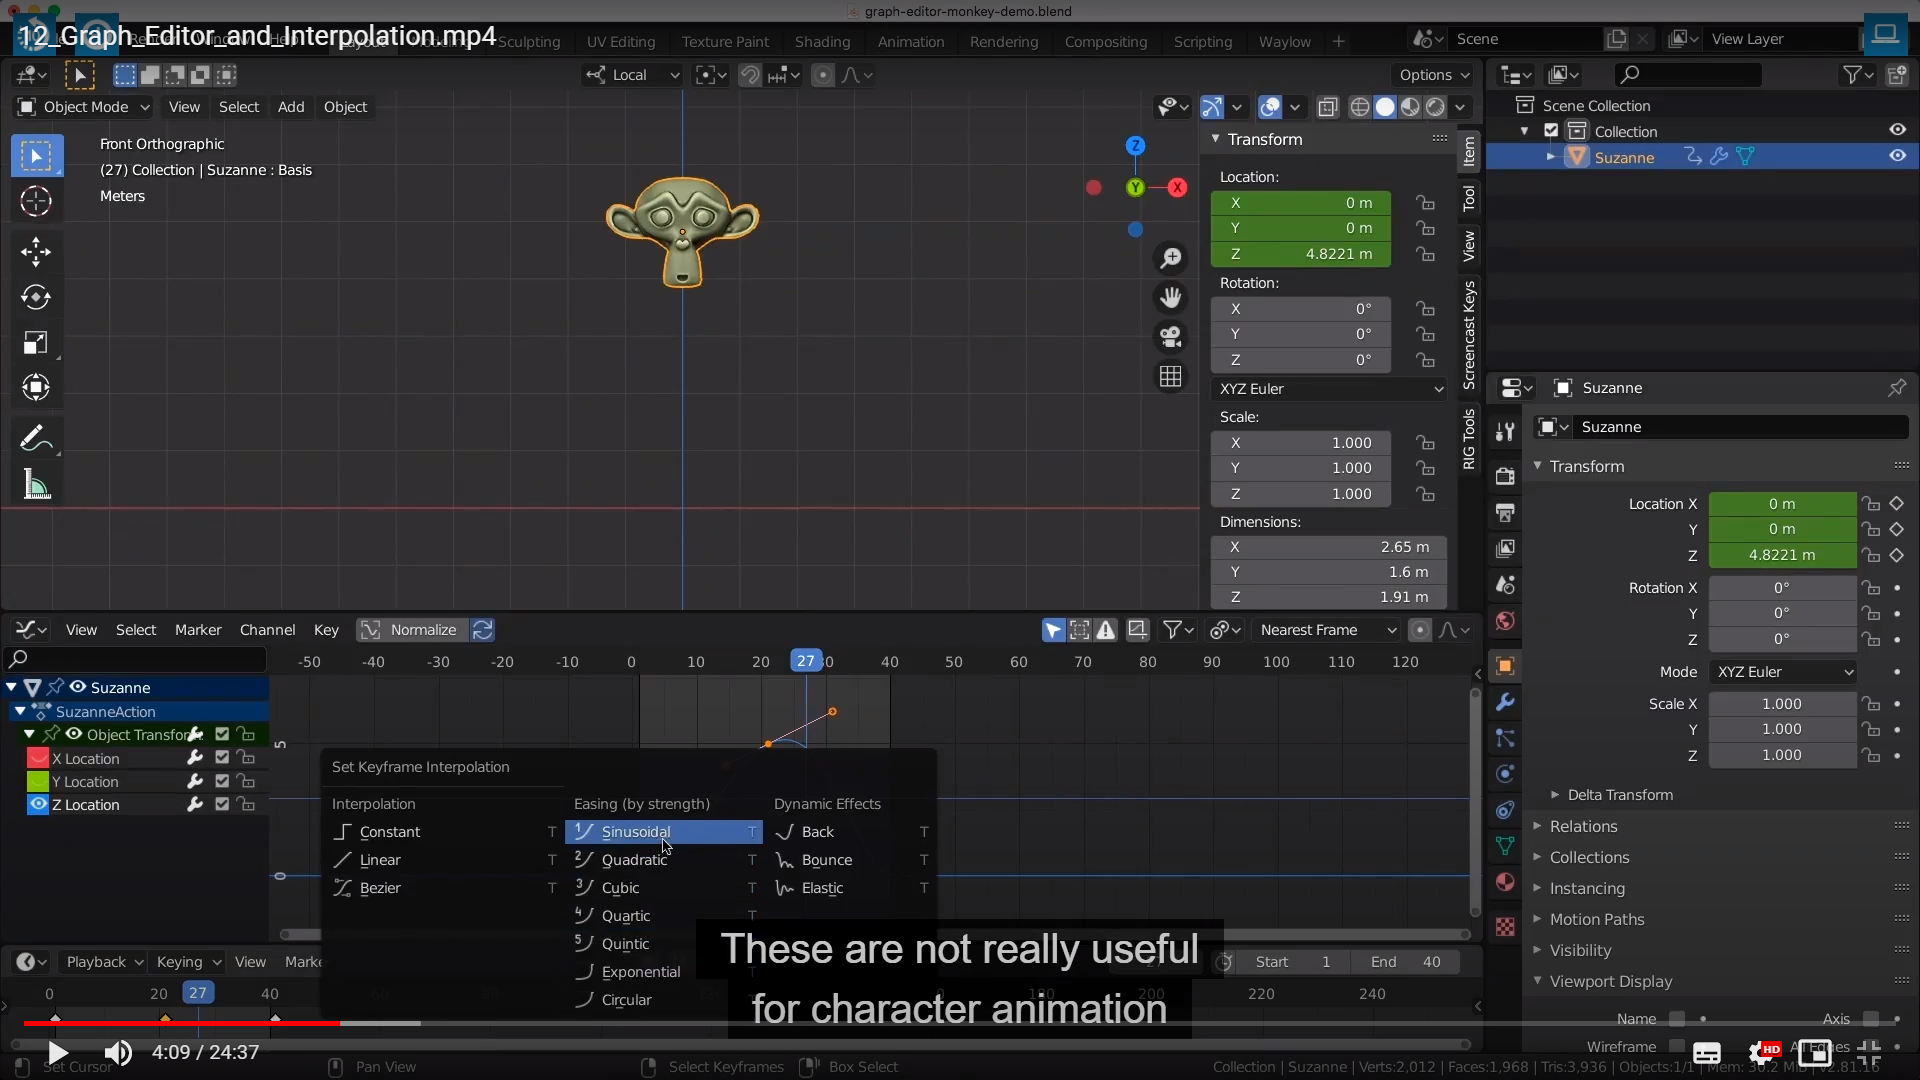
Task: Uncheck the Collection exclude checkbox
Action: click(x=1551, y=131)
